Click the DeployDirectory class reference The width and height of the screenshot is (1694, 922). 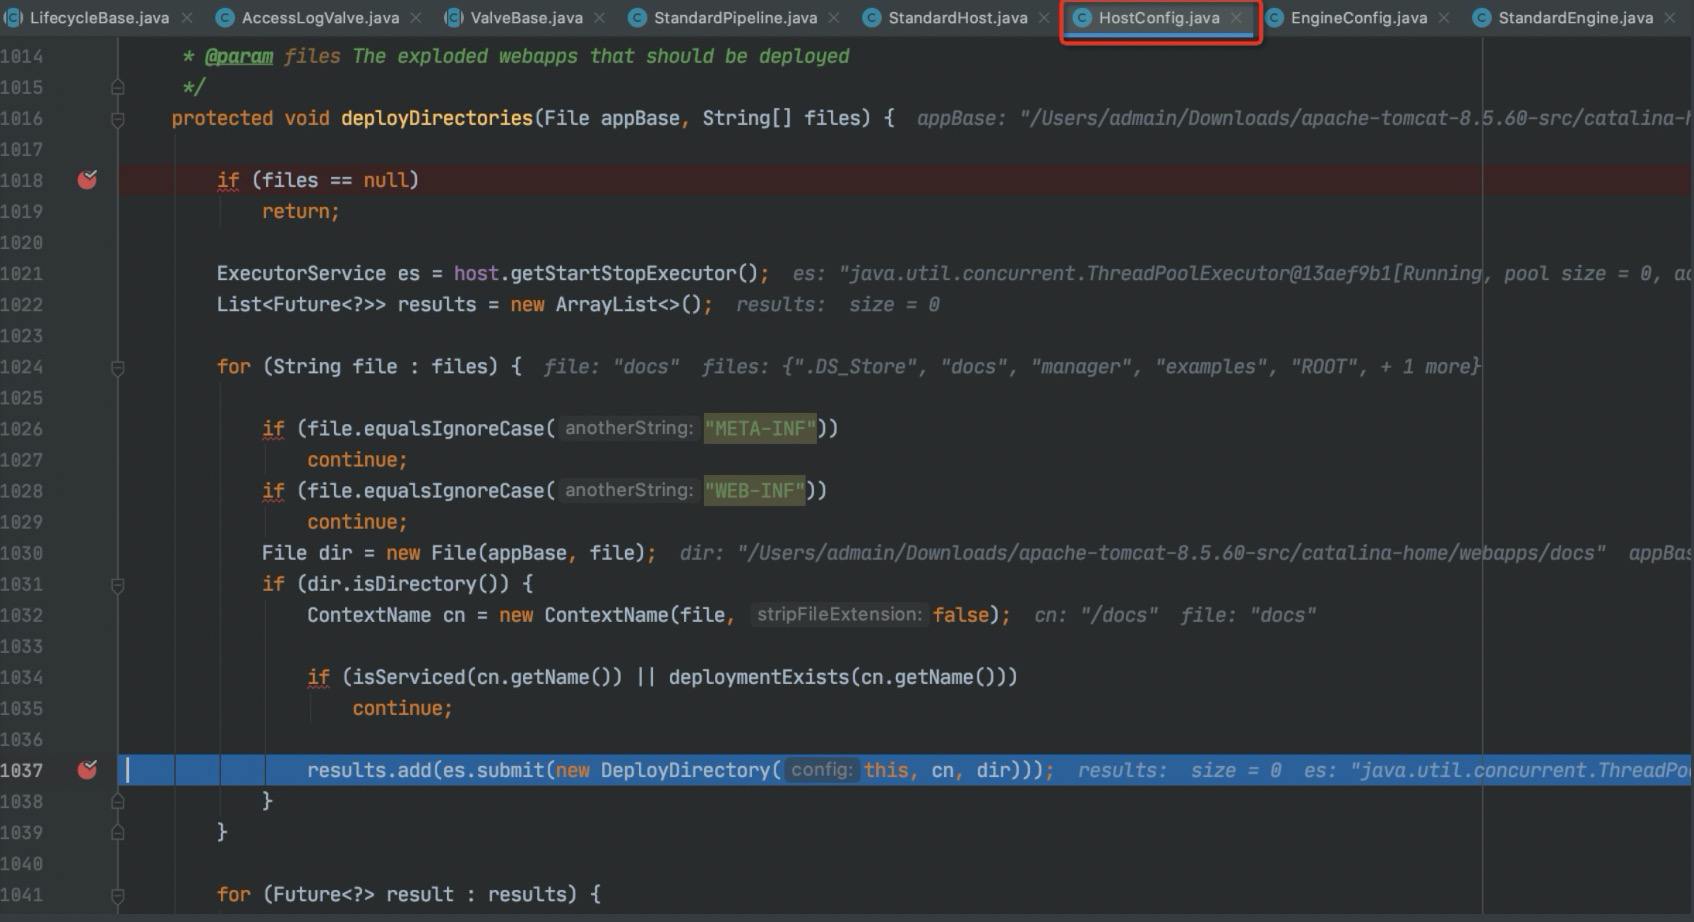[x=686, y=770]
